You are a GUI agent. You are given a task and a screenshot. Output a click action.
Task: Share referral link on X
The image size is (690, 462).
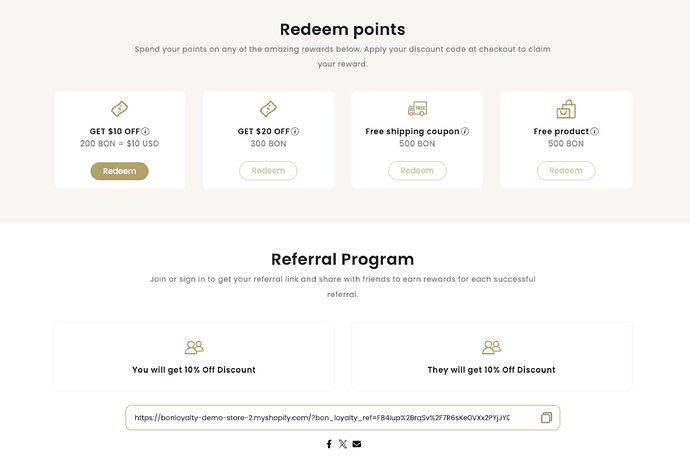pos(343,444)
